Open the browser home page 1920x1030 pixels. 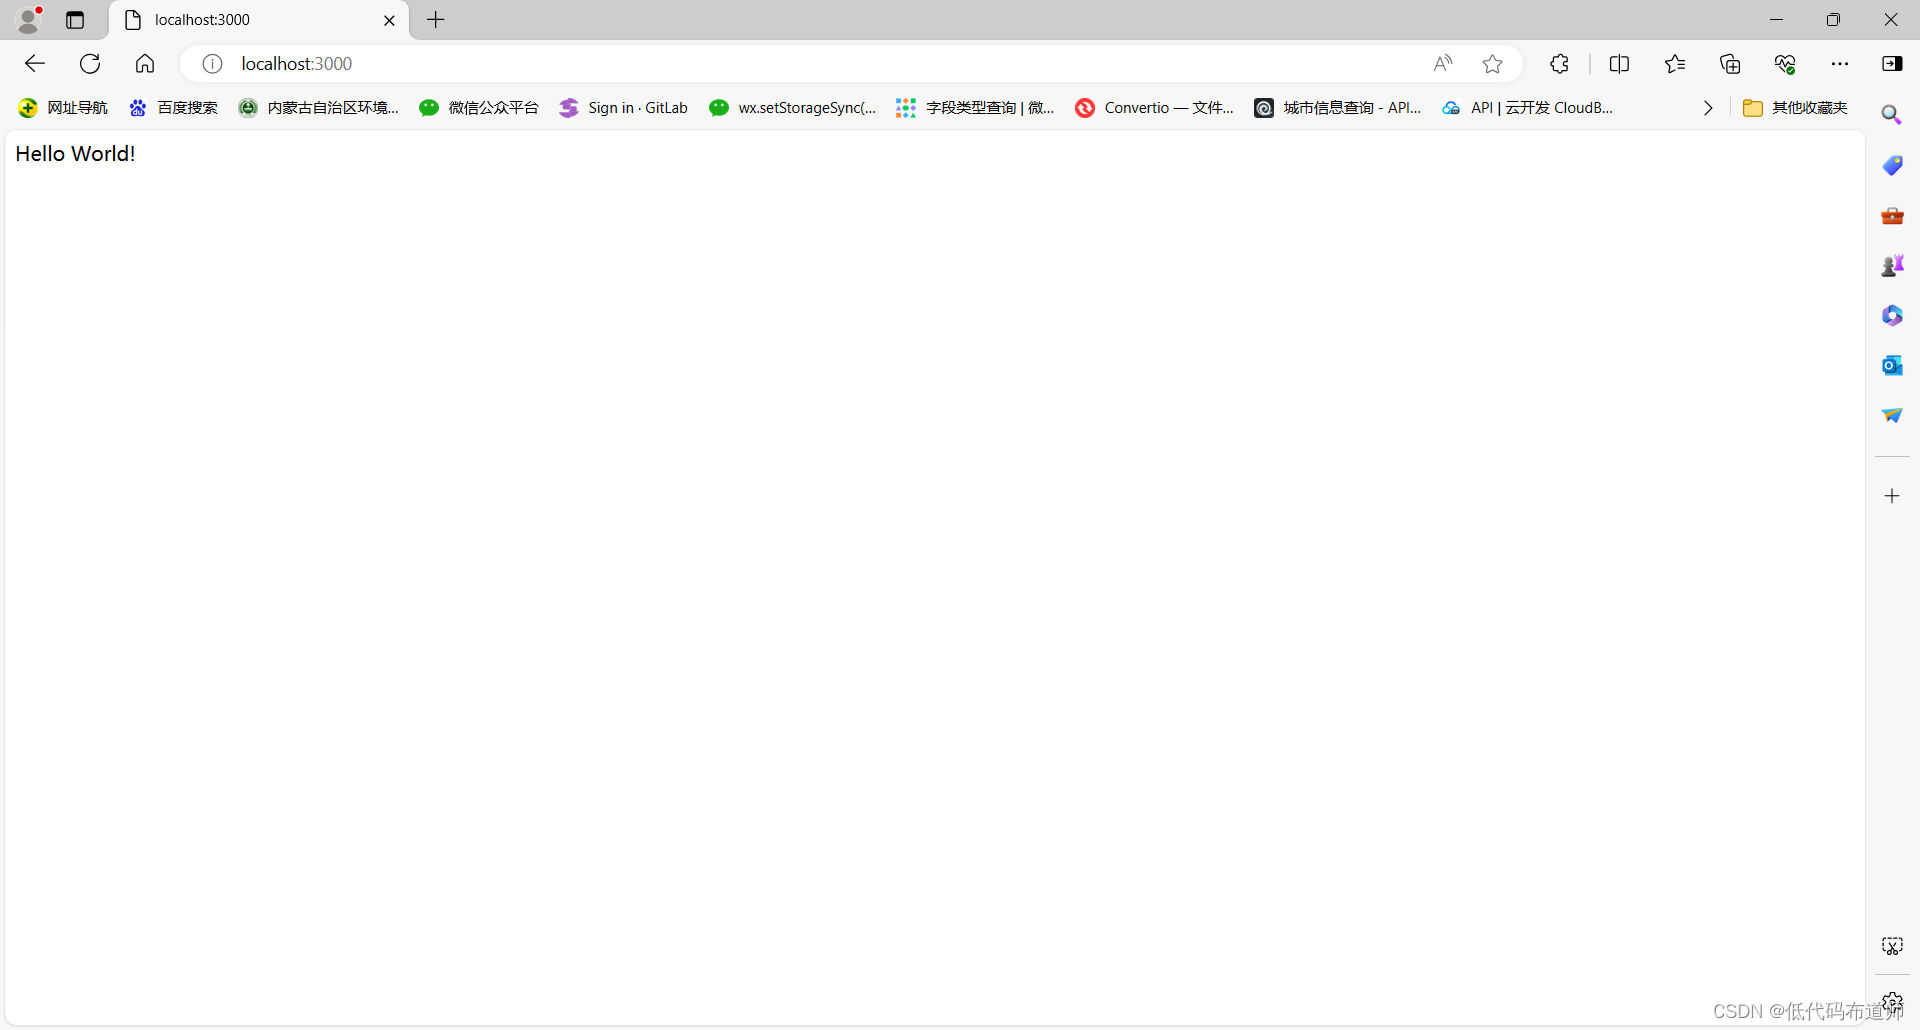pyautogui.click(x=145, y=64)
